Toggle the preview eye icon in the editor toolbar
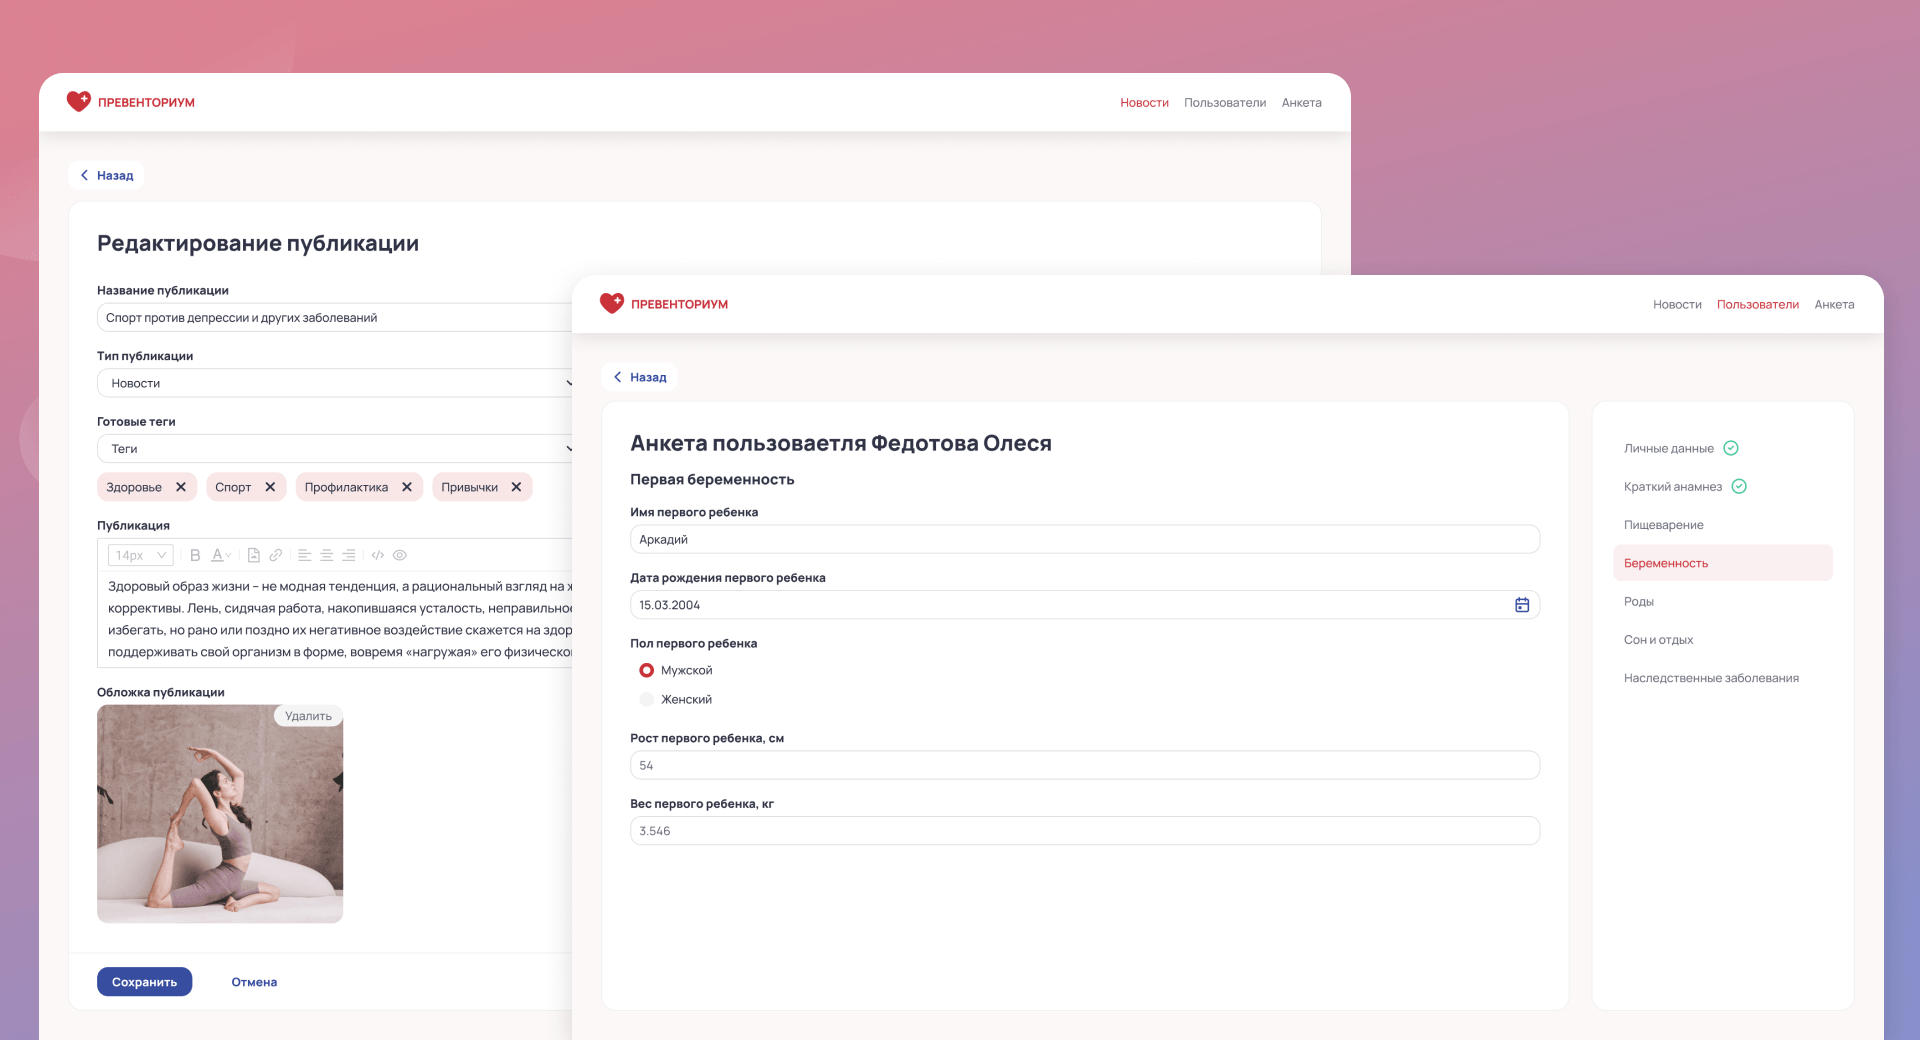The image size is (1920, 1040). [x=400, y=555]
